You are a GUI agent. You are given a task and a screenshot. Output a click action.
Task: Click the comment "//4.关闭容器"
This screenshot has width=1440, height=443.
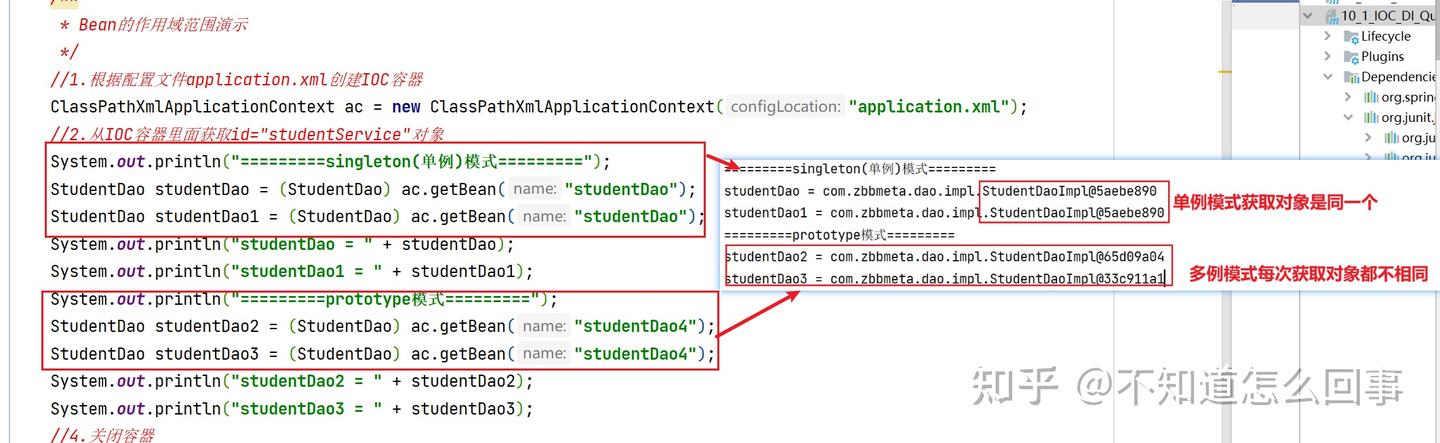click(x=102, y=435)
